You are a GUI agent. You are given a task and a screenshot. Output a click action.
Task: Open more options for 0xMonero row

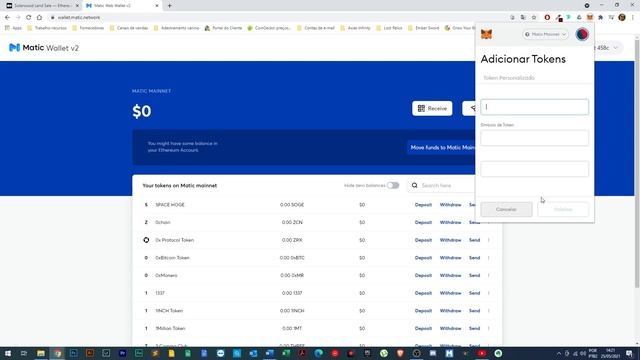pyautogui.click(x=489, y=276)
